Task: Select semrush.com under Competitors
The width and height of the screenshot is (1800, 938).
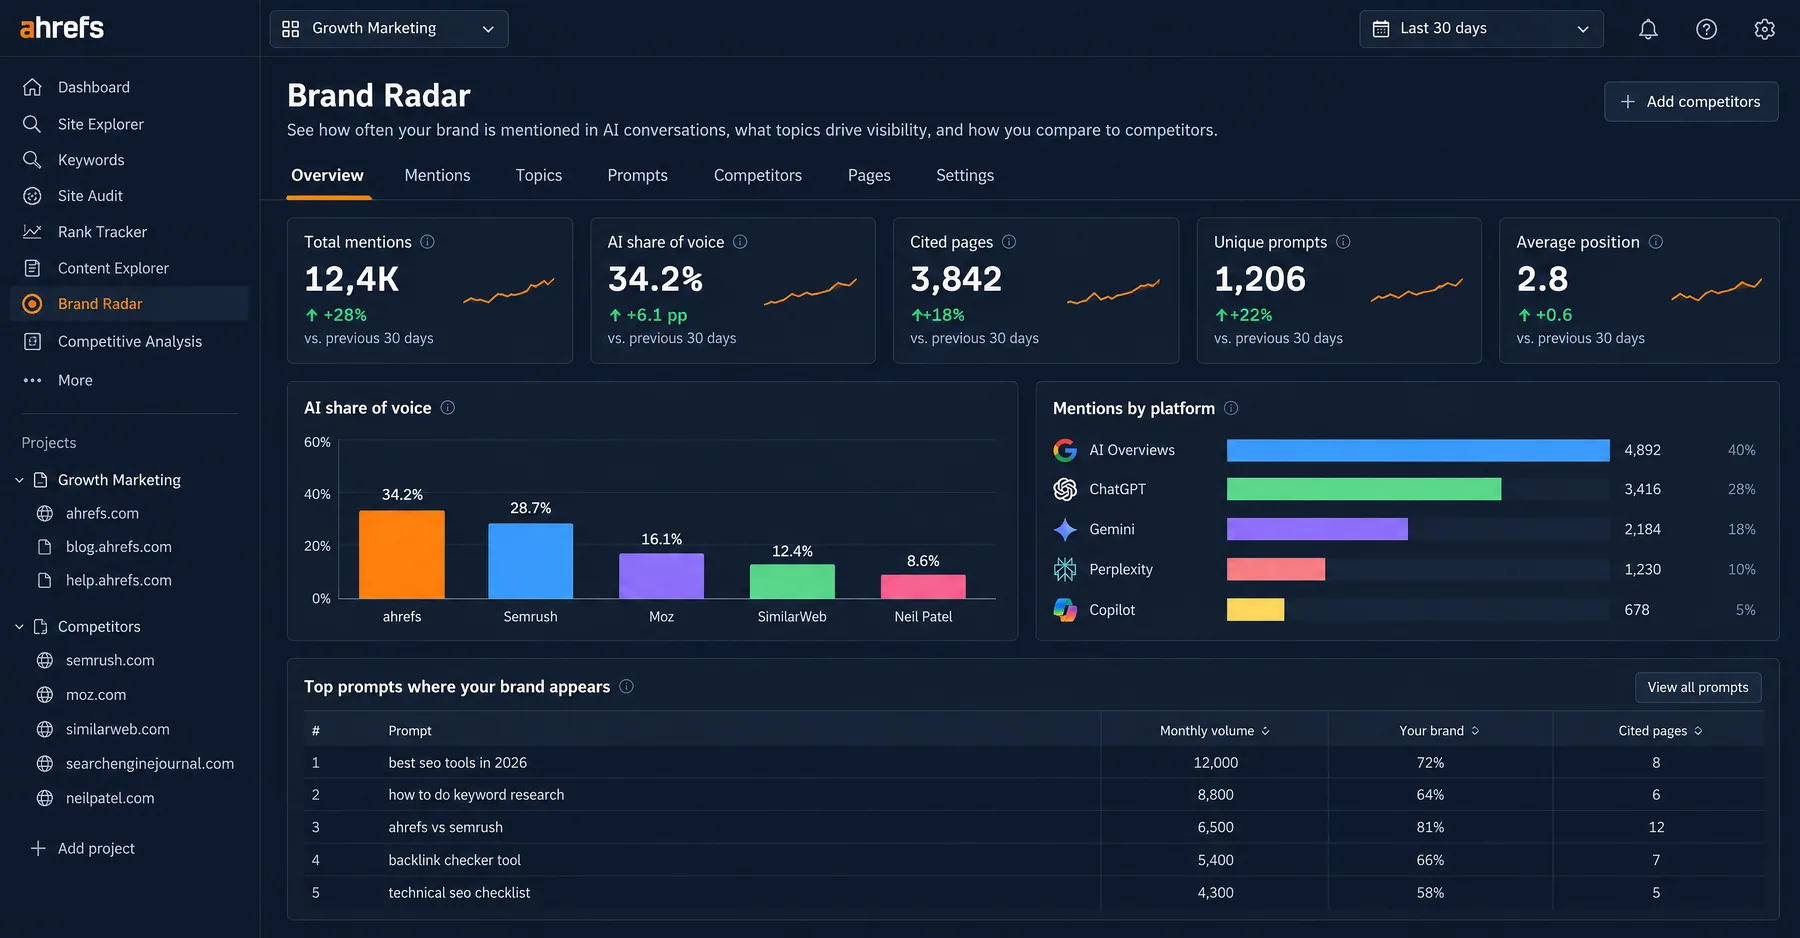Action: click(110, 660)
